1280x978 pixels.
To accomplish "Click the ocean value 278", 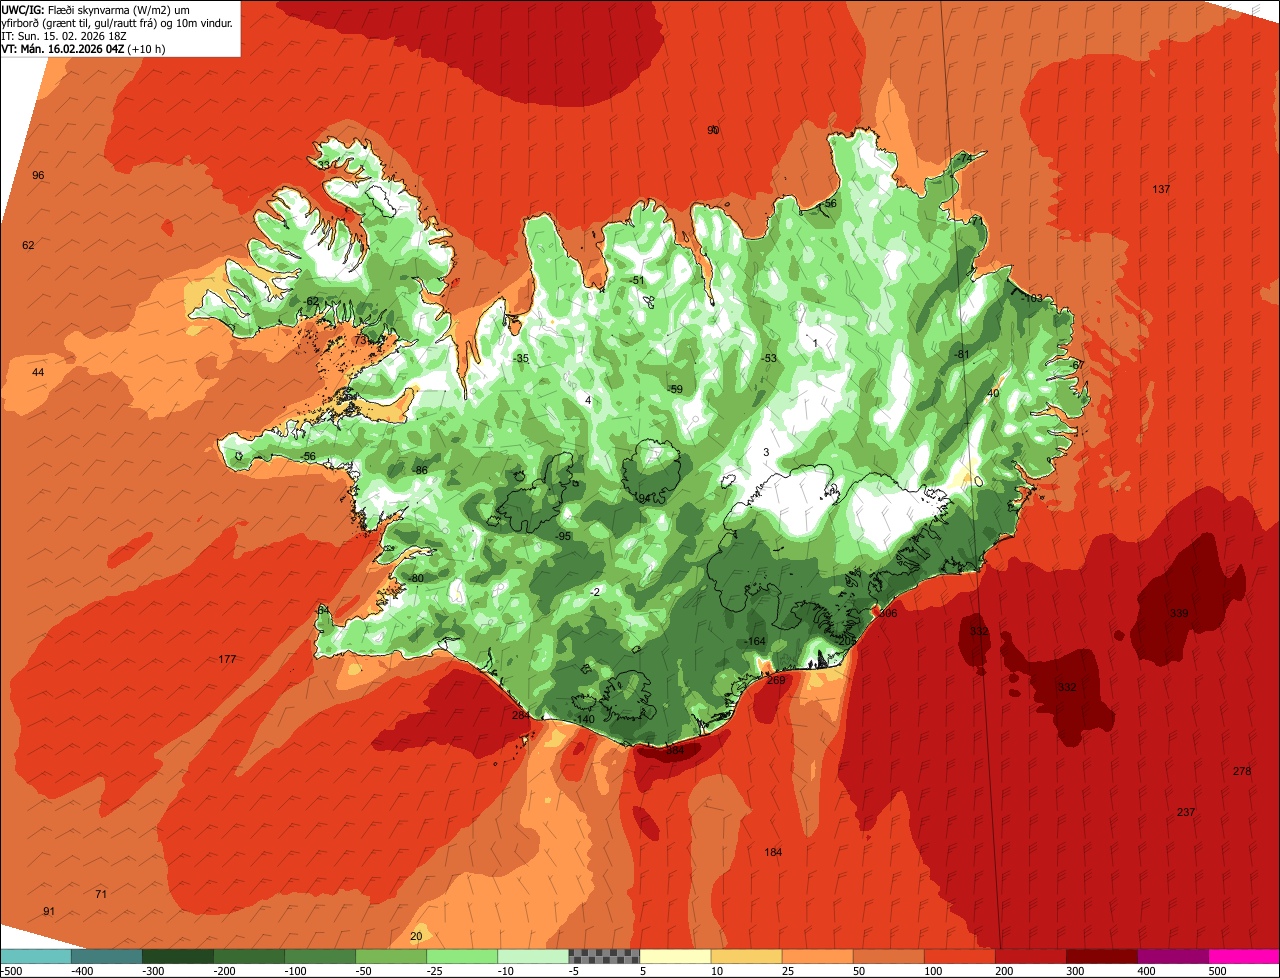I will click(1242, 771).
